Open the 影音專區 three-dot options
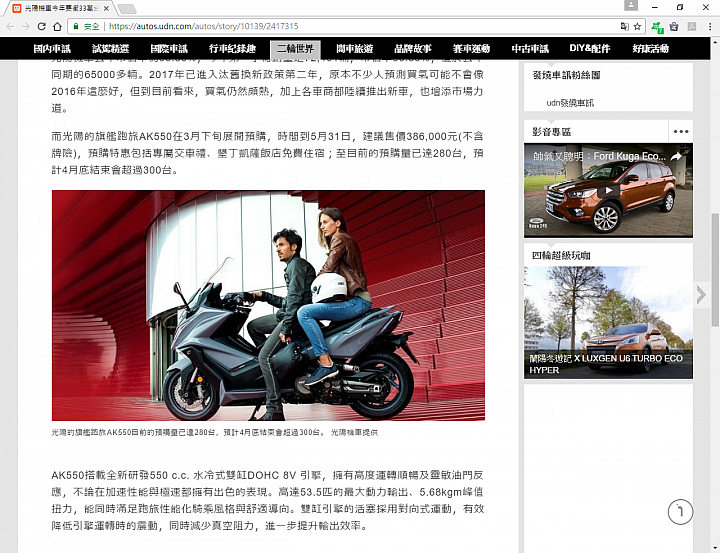 point(681,132)
